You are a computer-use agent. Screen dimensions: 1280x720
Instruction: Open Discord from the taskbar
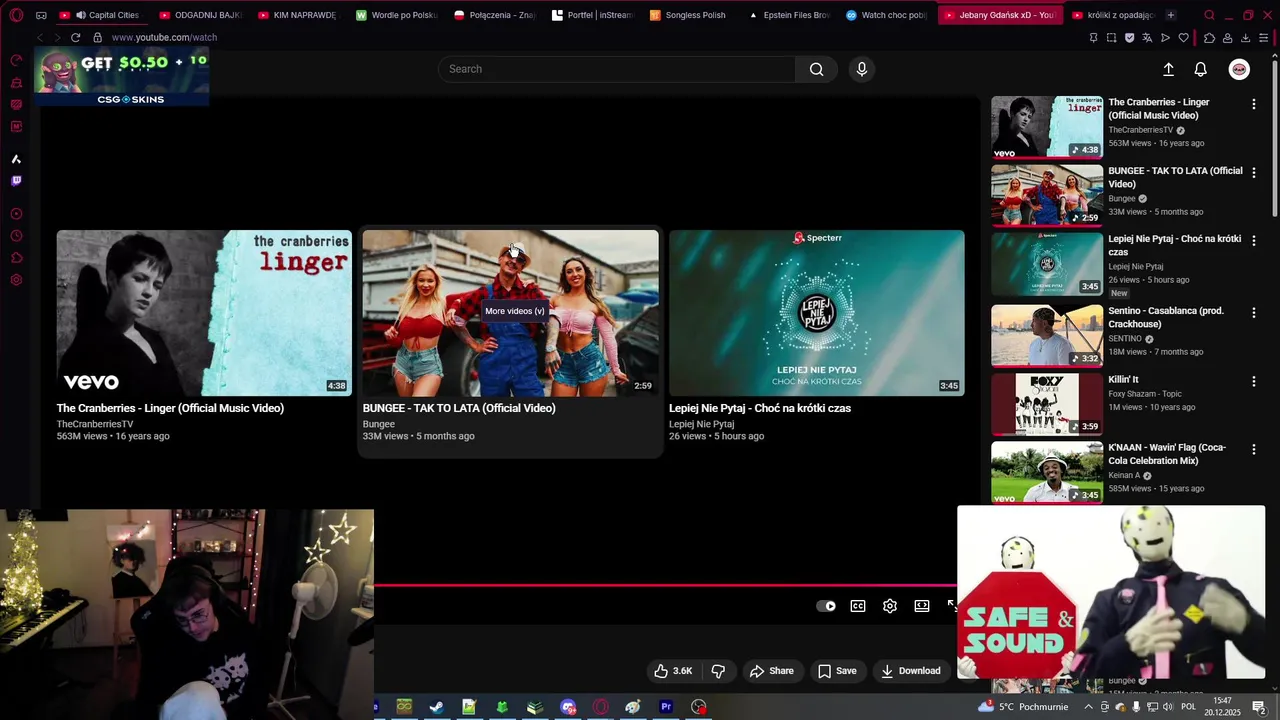568,707
